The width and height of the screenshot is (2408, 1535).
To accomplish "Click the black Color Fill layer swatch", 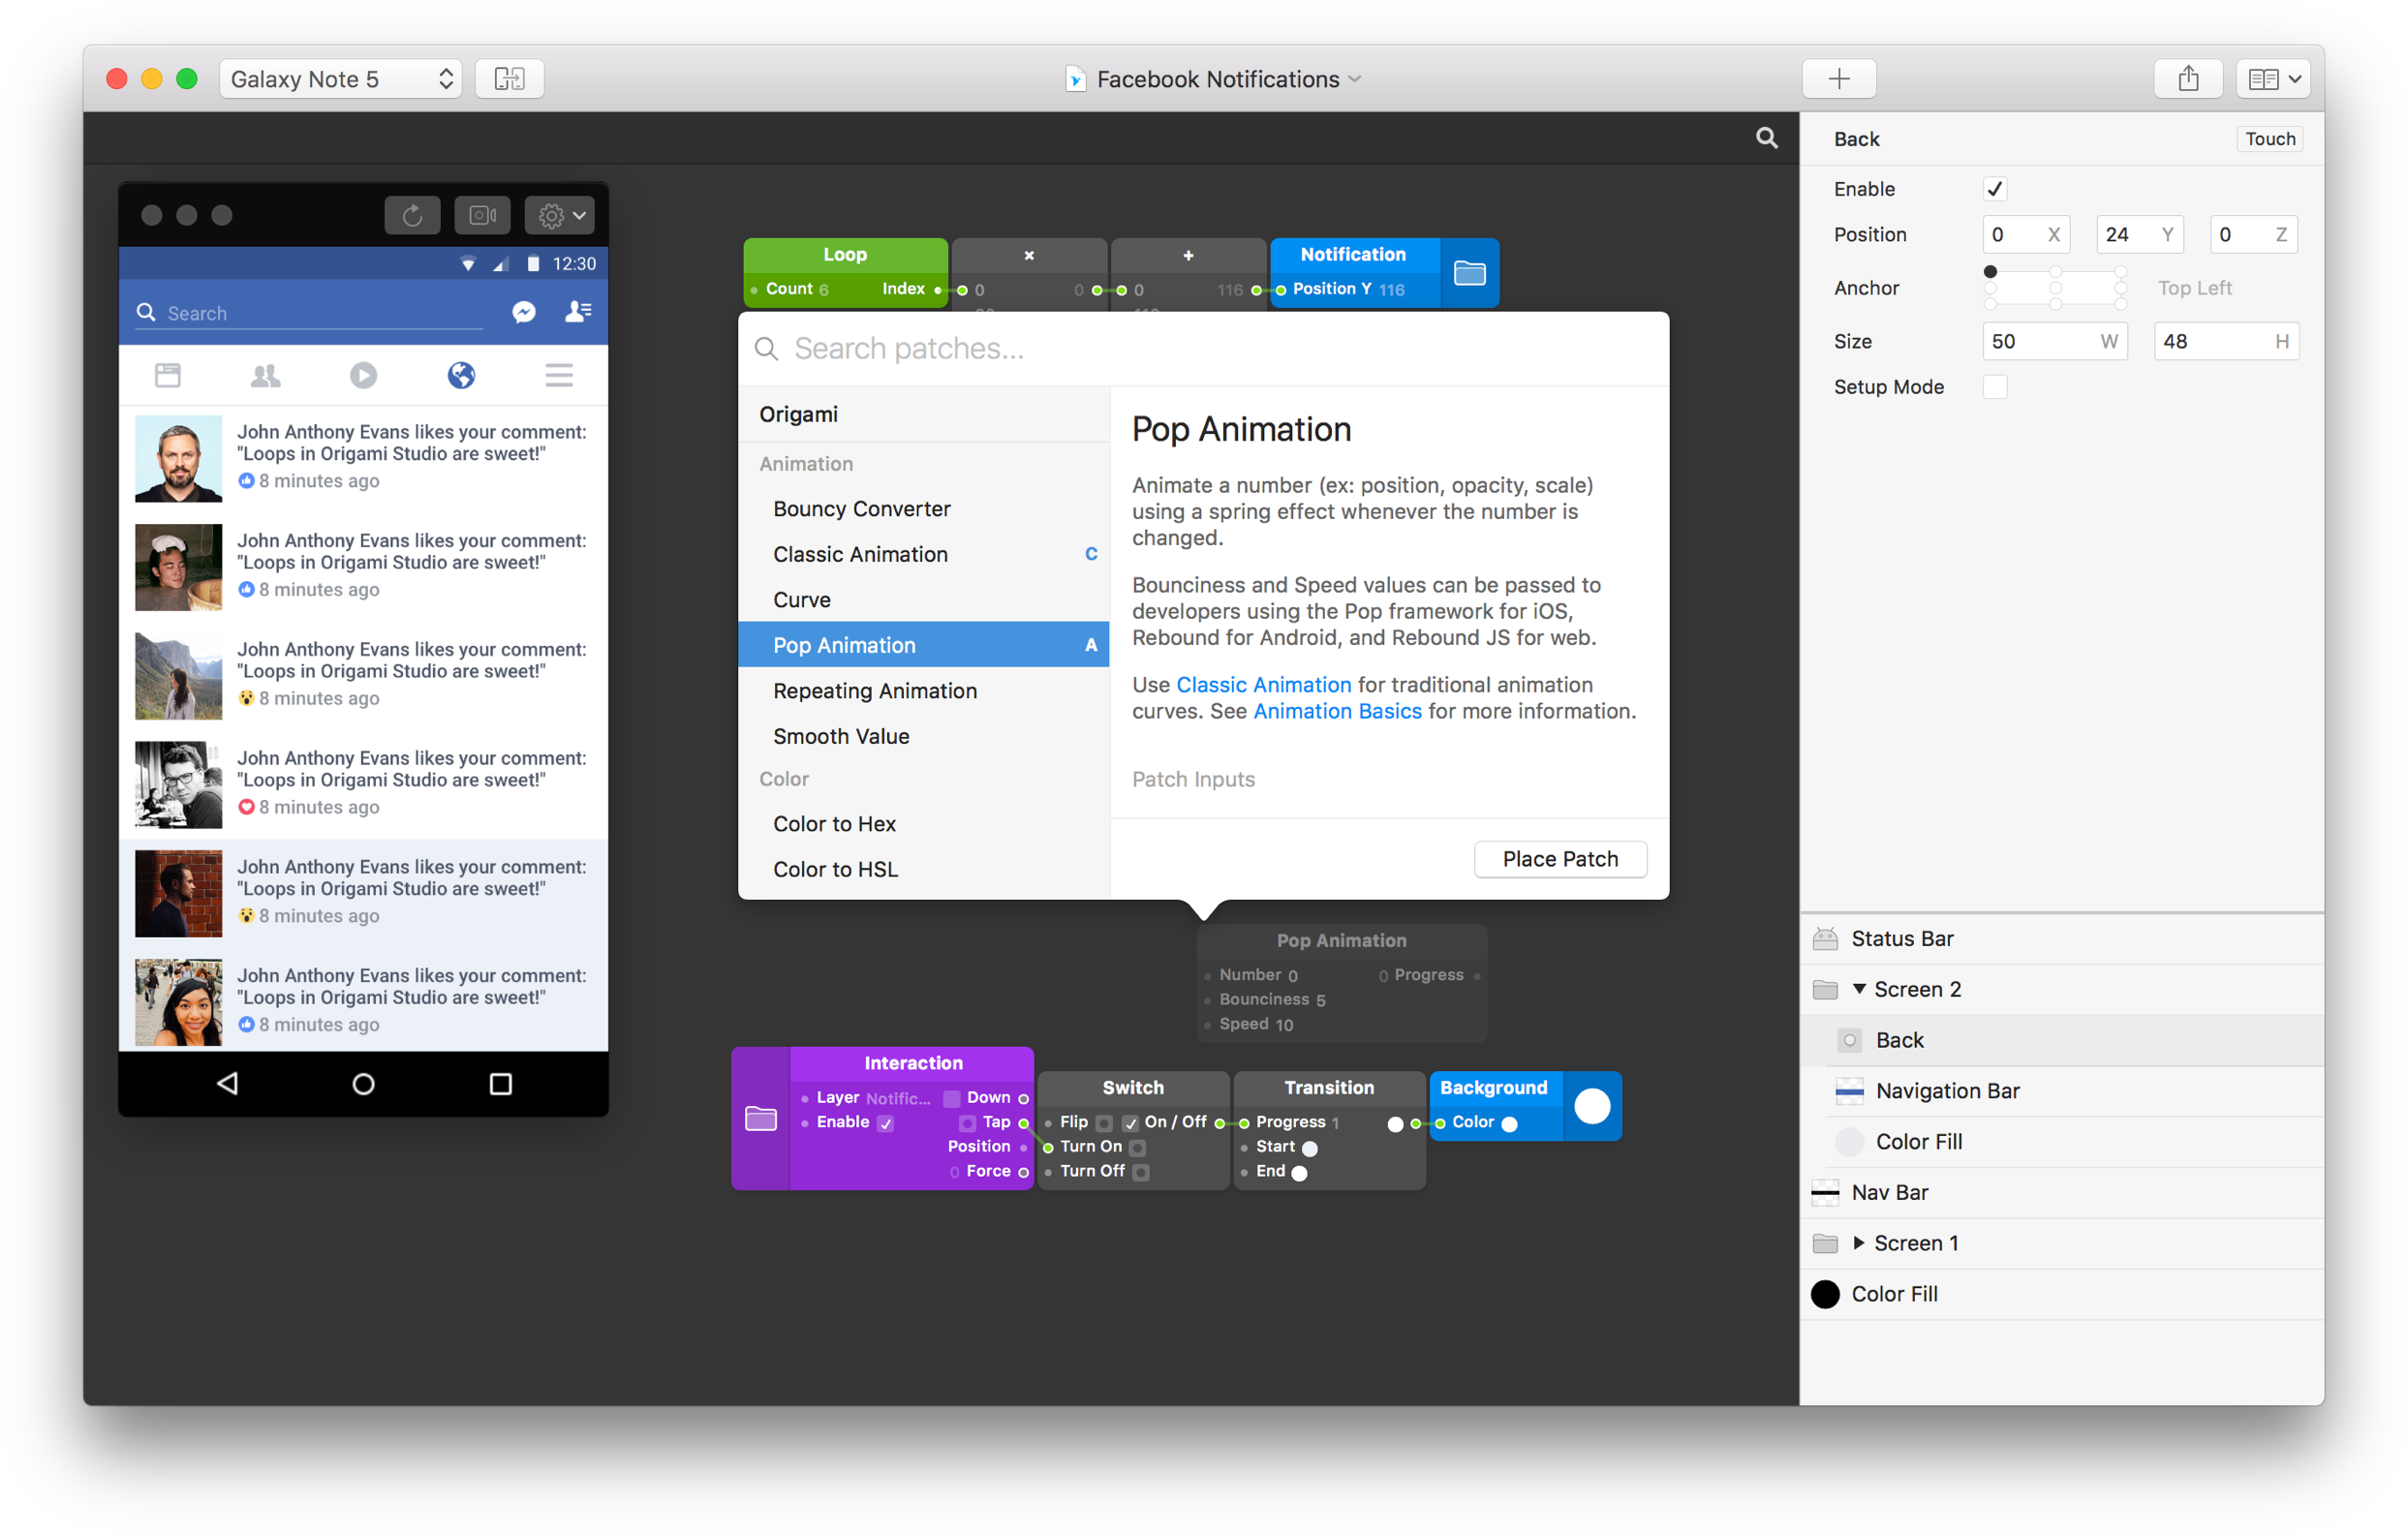I will tap(1825, 1294).
